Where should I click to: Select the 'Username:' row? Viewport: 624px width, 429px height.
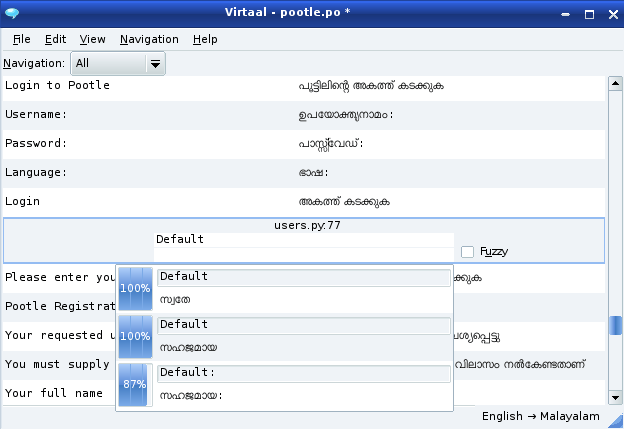tap(304, 115)
